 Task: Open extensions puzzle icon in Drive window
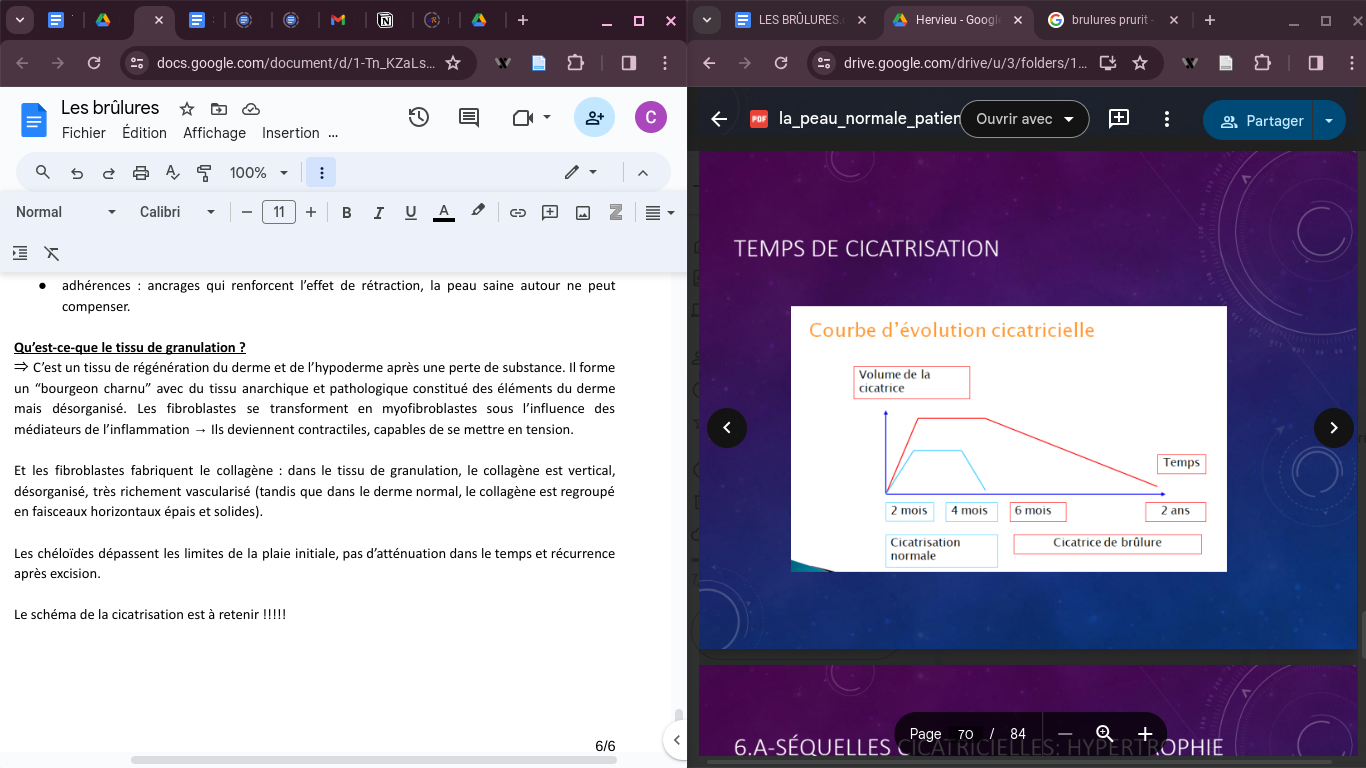[x=1262, y=63]
